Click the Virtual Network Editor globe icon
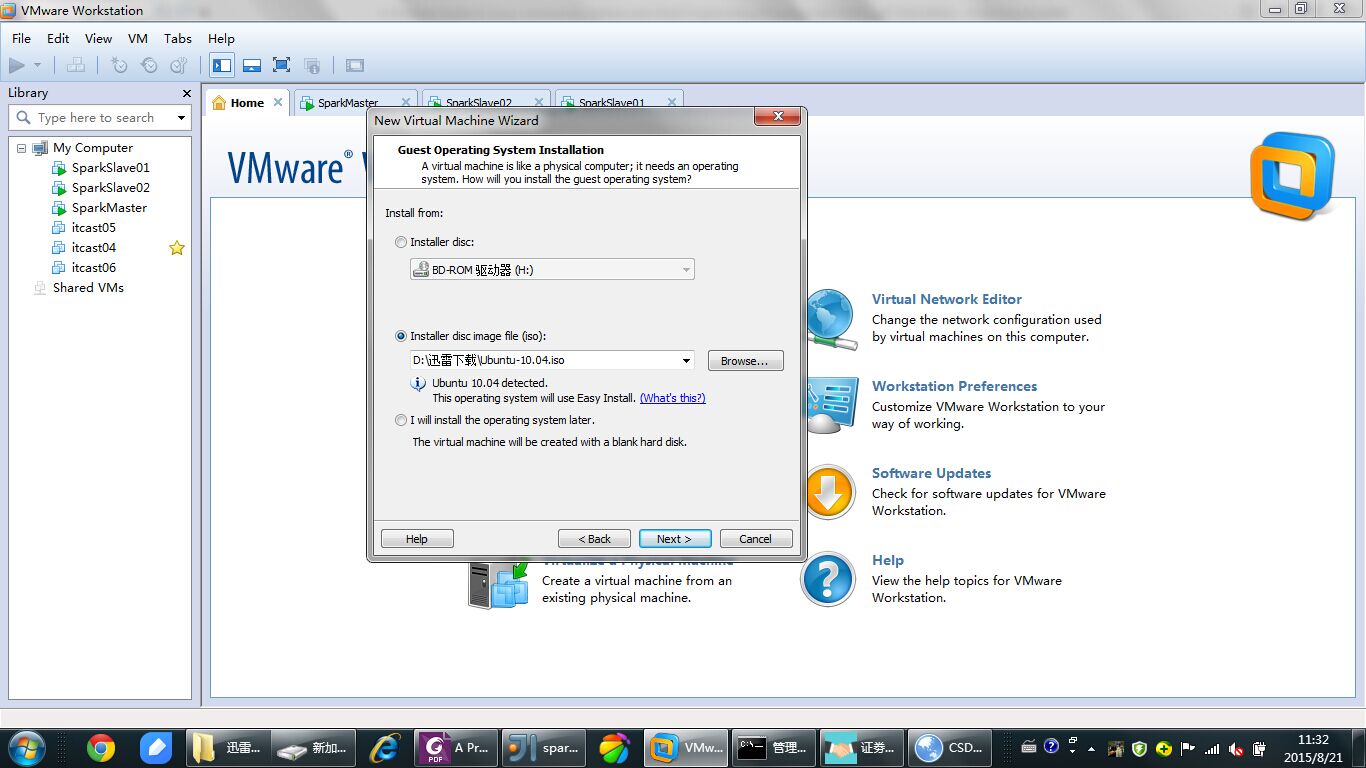Image resolution: width=1366 pixels, height=768 pixels. [831, 320]
